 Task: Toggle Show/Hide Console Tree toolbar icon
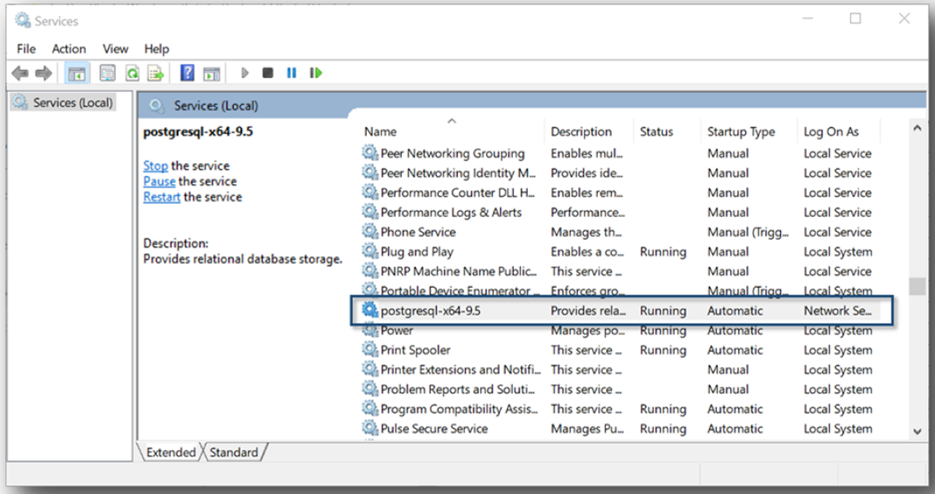pyautogui.click(x=76, y=73)
